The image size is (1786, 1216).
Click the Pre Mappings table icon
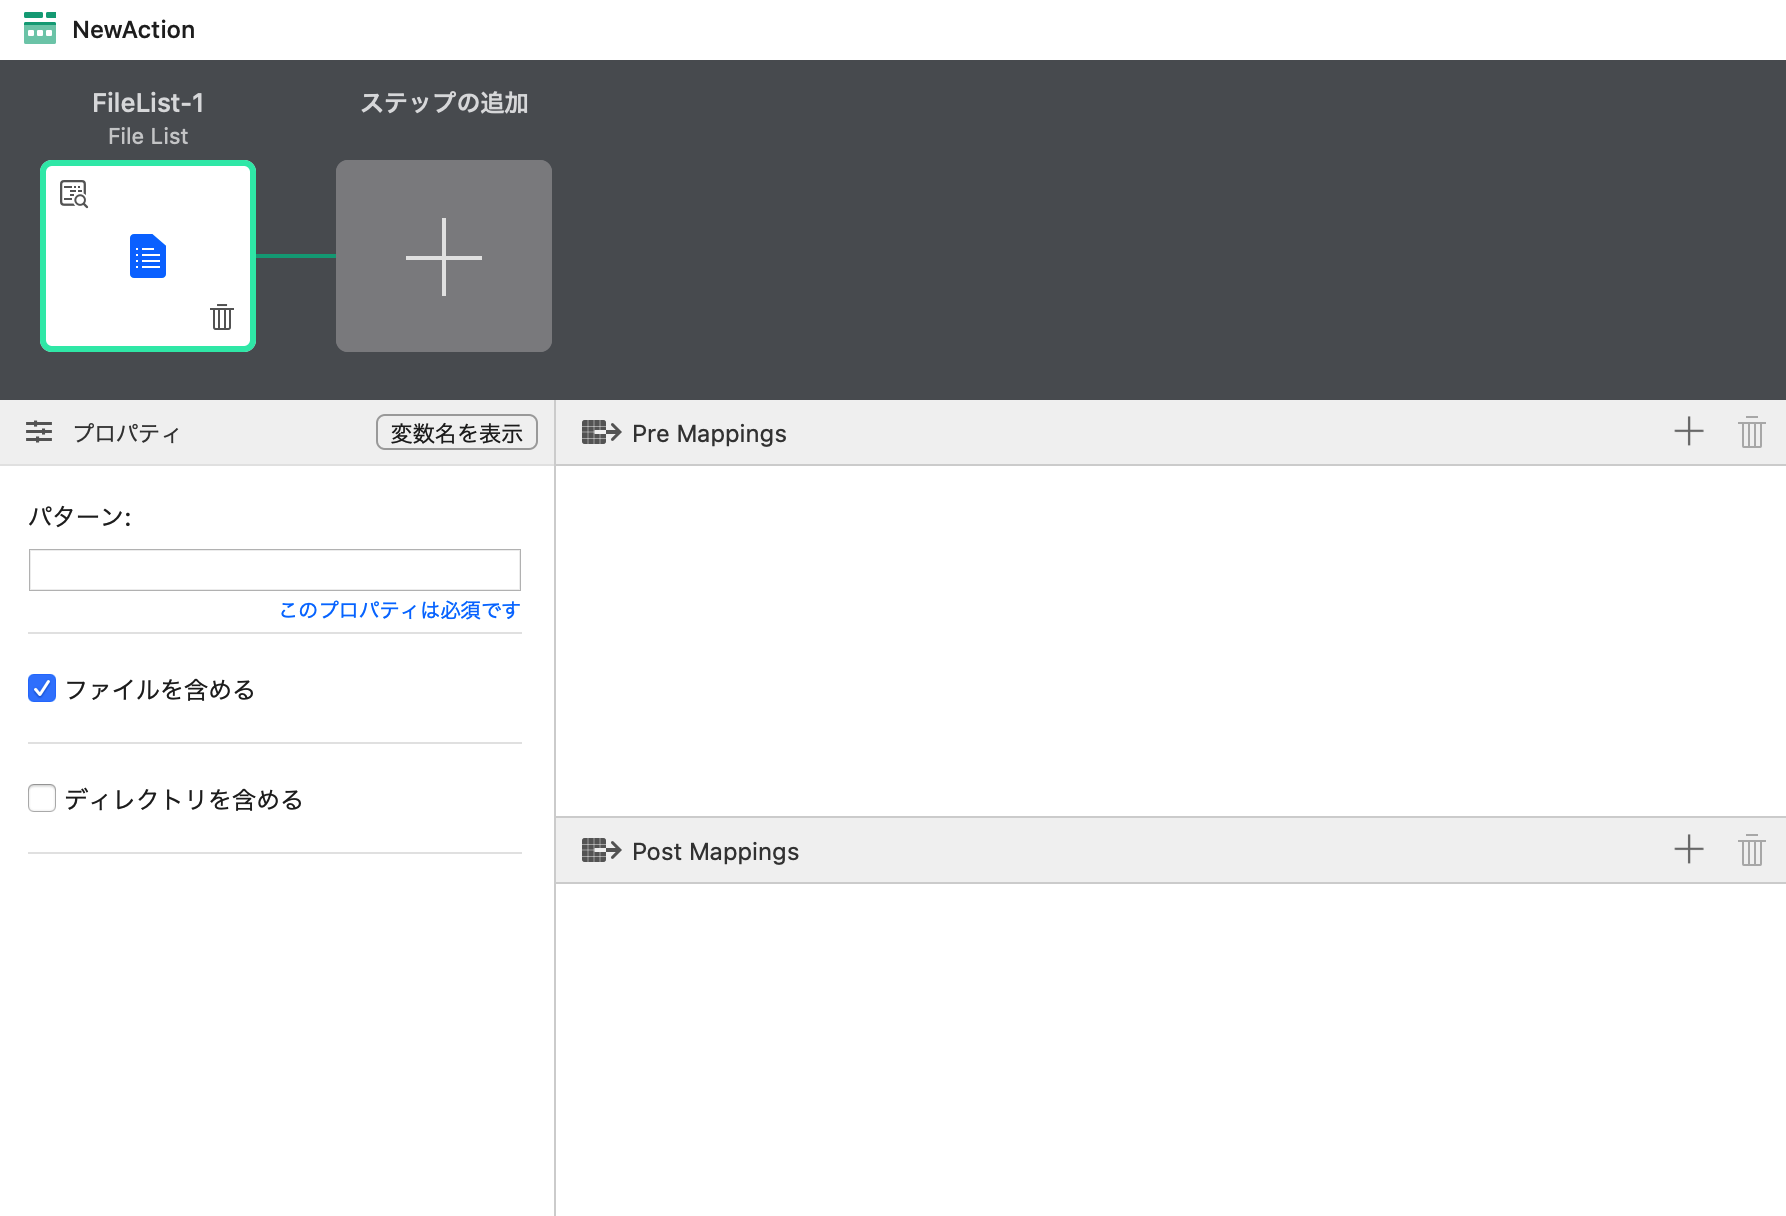[x=602, y=432]
